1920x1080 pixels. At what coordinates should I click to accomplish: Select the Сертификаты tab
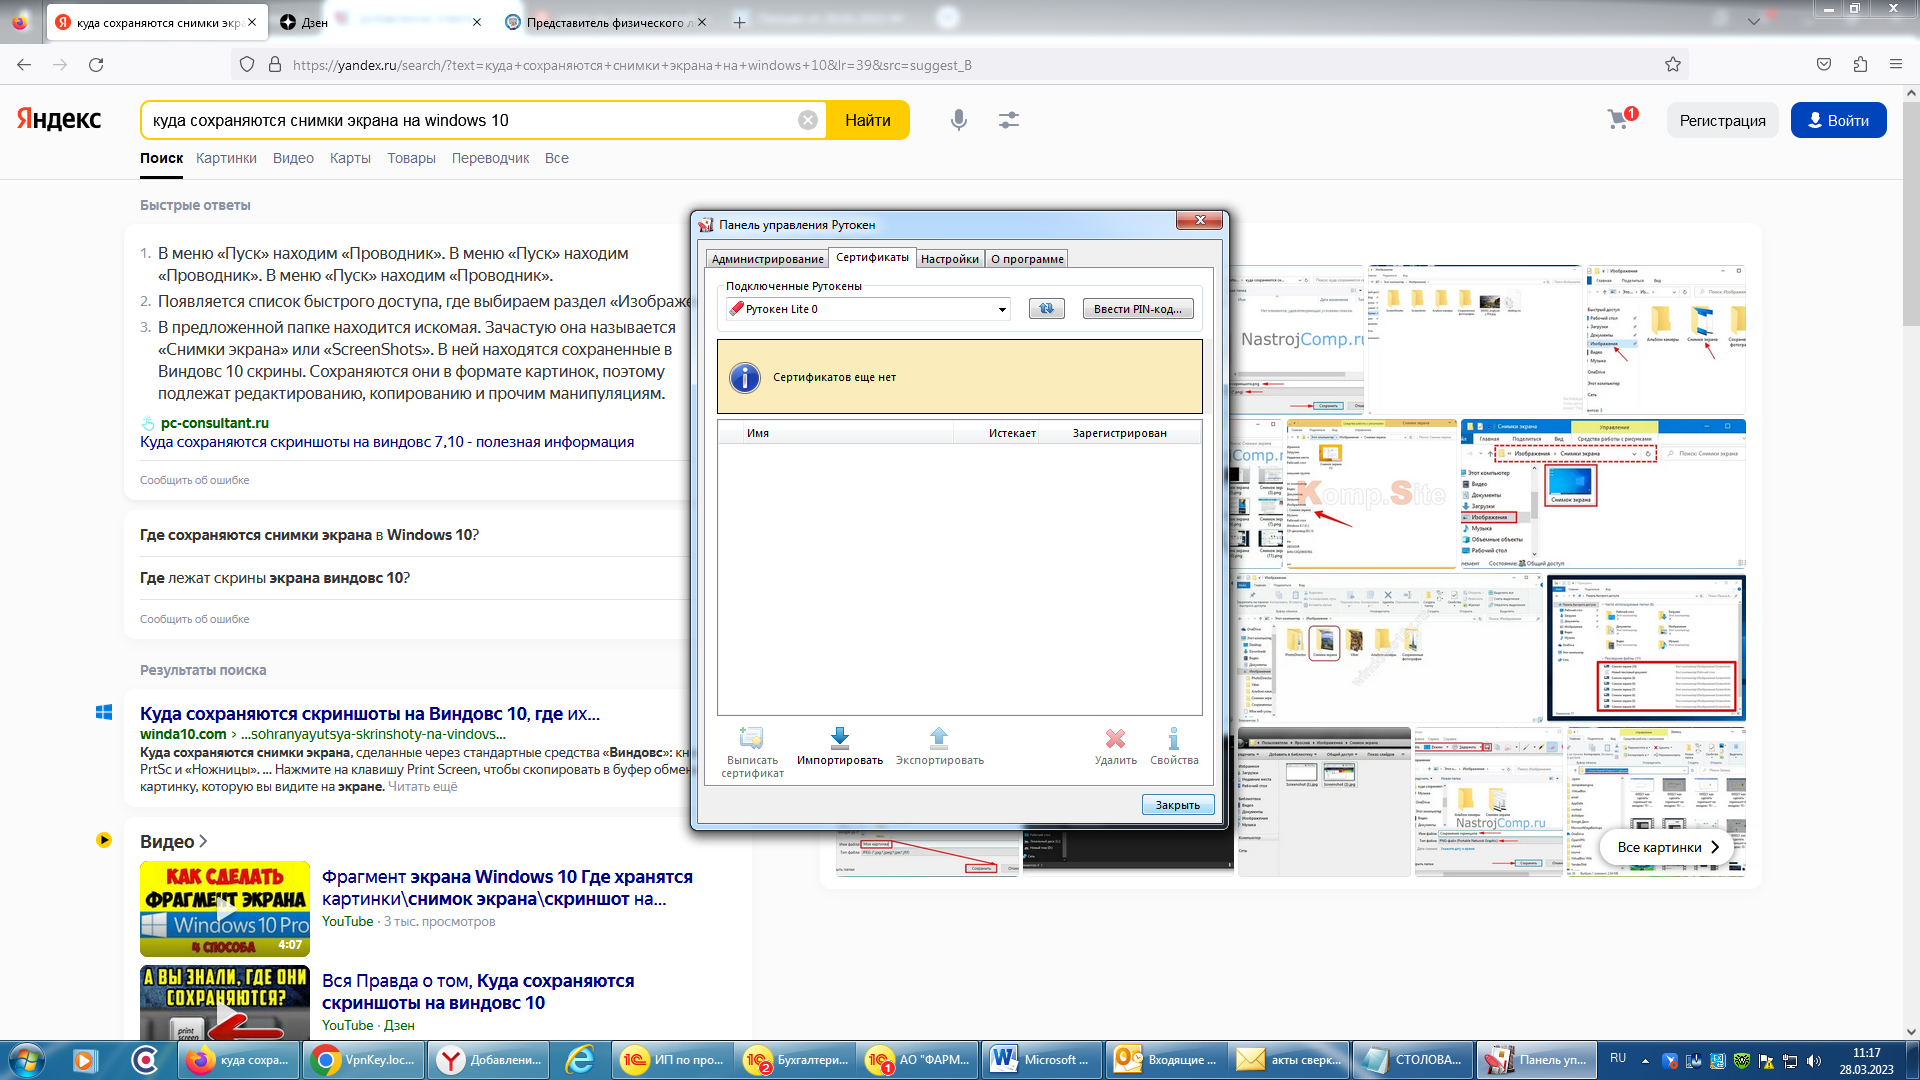[x=872, y=257]
